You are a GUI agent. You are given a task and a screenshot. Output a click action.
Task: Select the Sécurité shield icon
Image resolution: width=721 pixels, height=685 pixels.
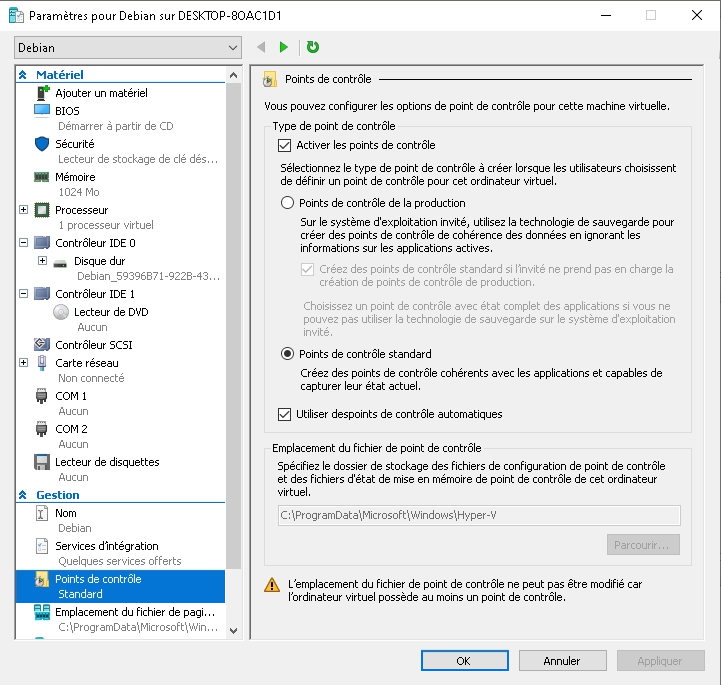(42, 144)
